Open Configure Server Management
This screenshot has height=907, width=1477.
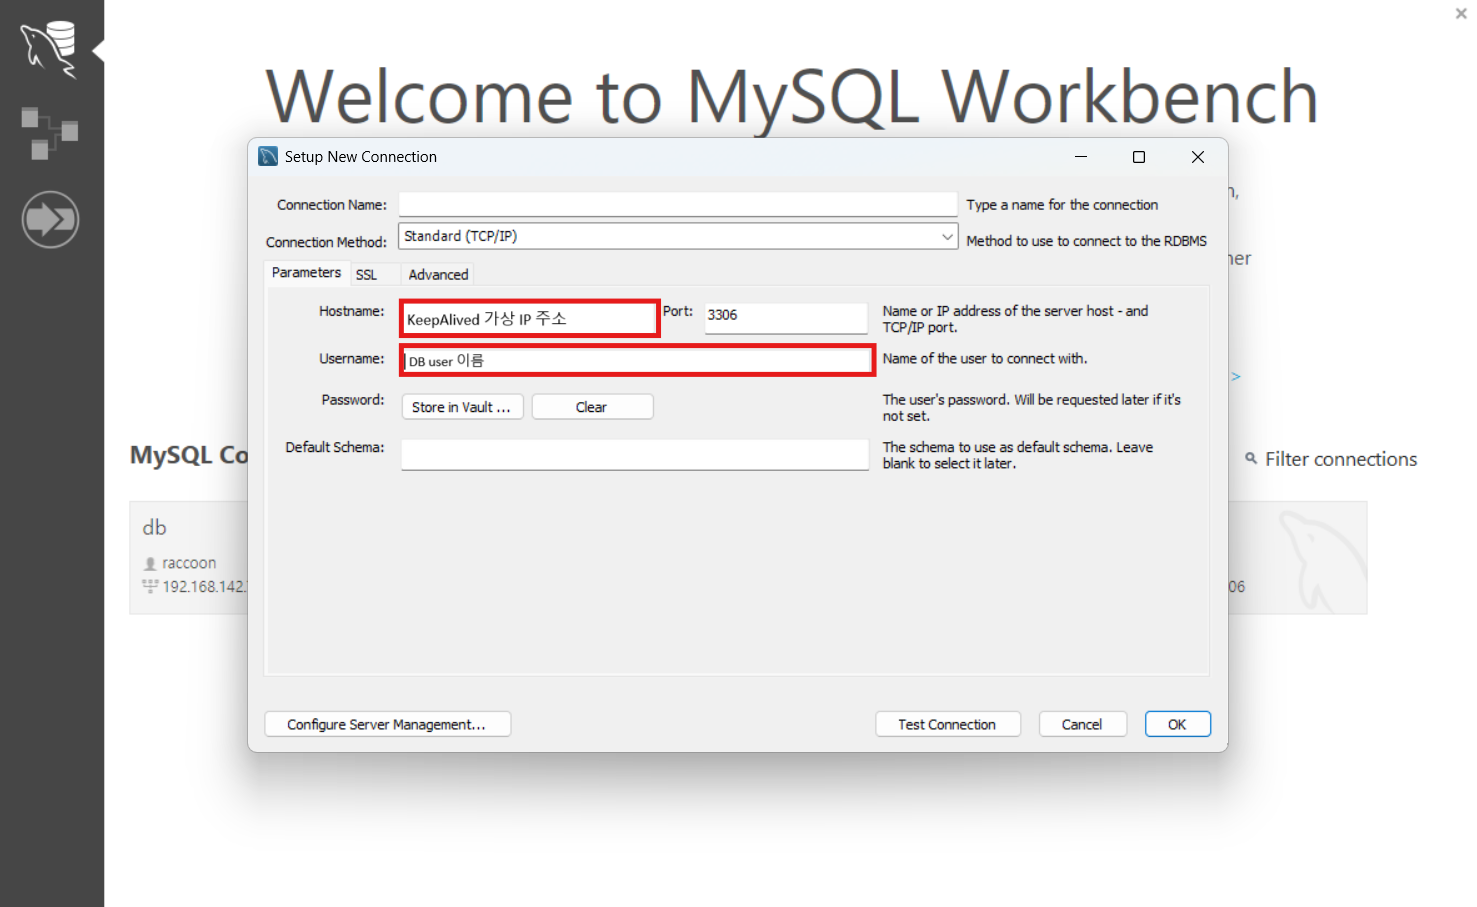click(x=387, y=724)
